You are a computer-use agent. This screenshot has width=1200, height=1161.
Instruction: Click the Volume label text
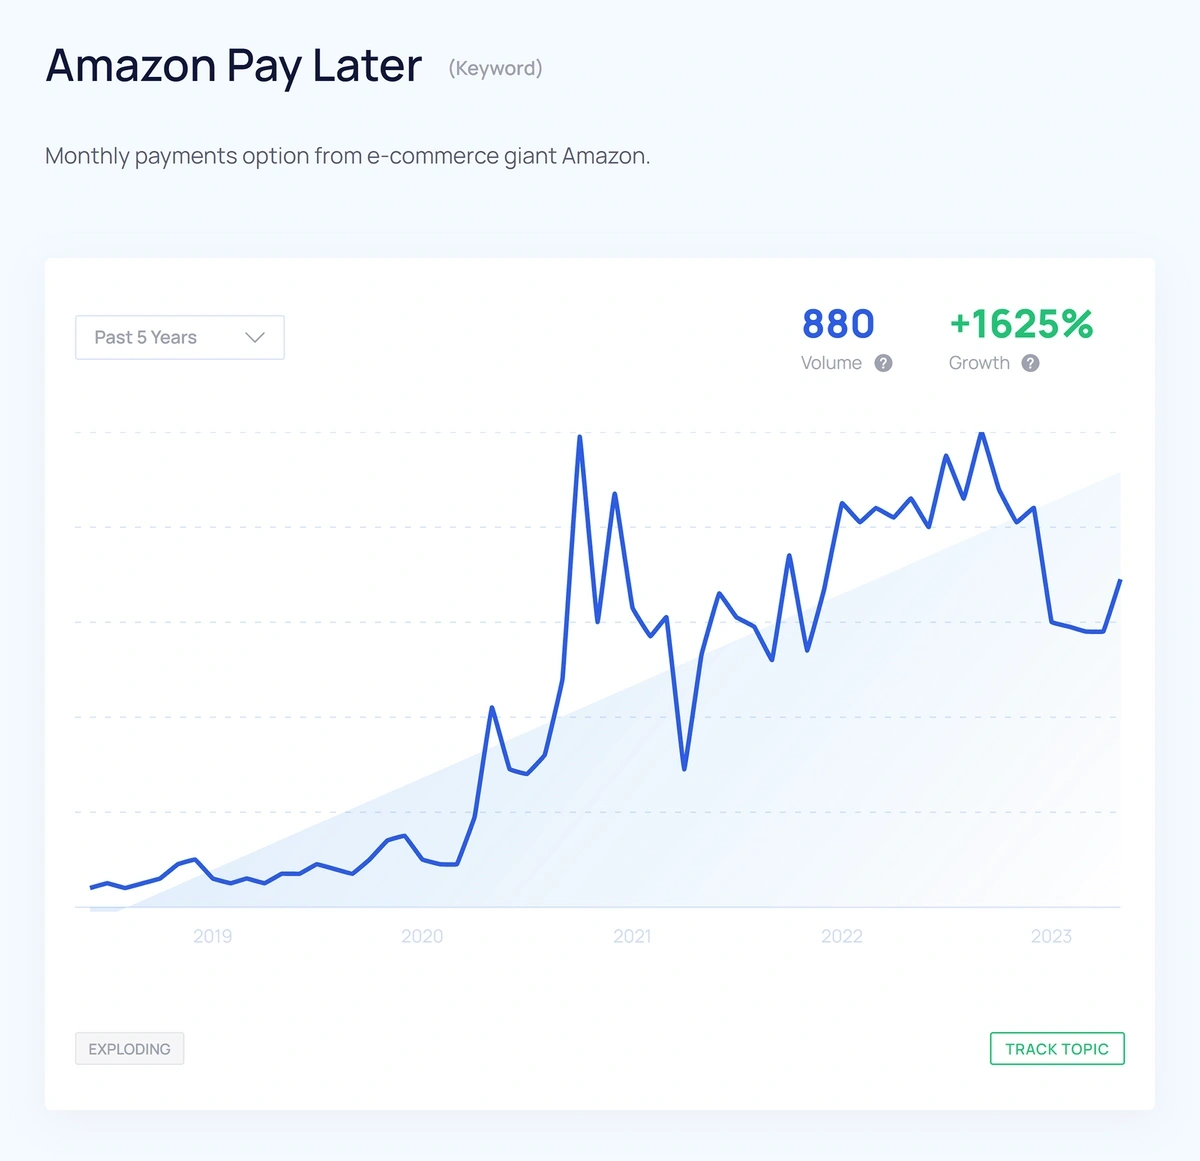831,363
